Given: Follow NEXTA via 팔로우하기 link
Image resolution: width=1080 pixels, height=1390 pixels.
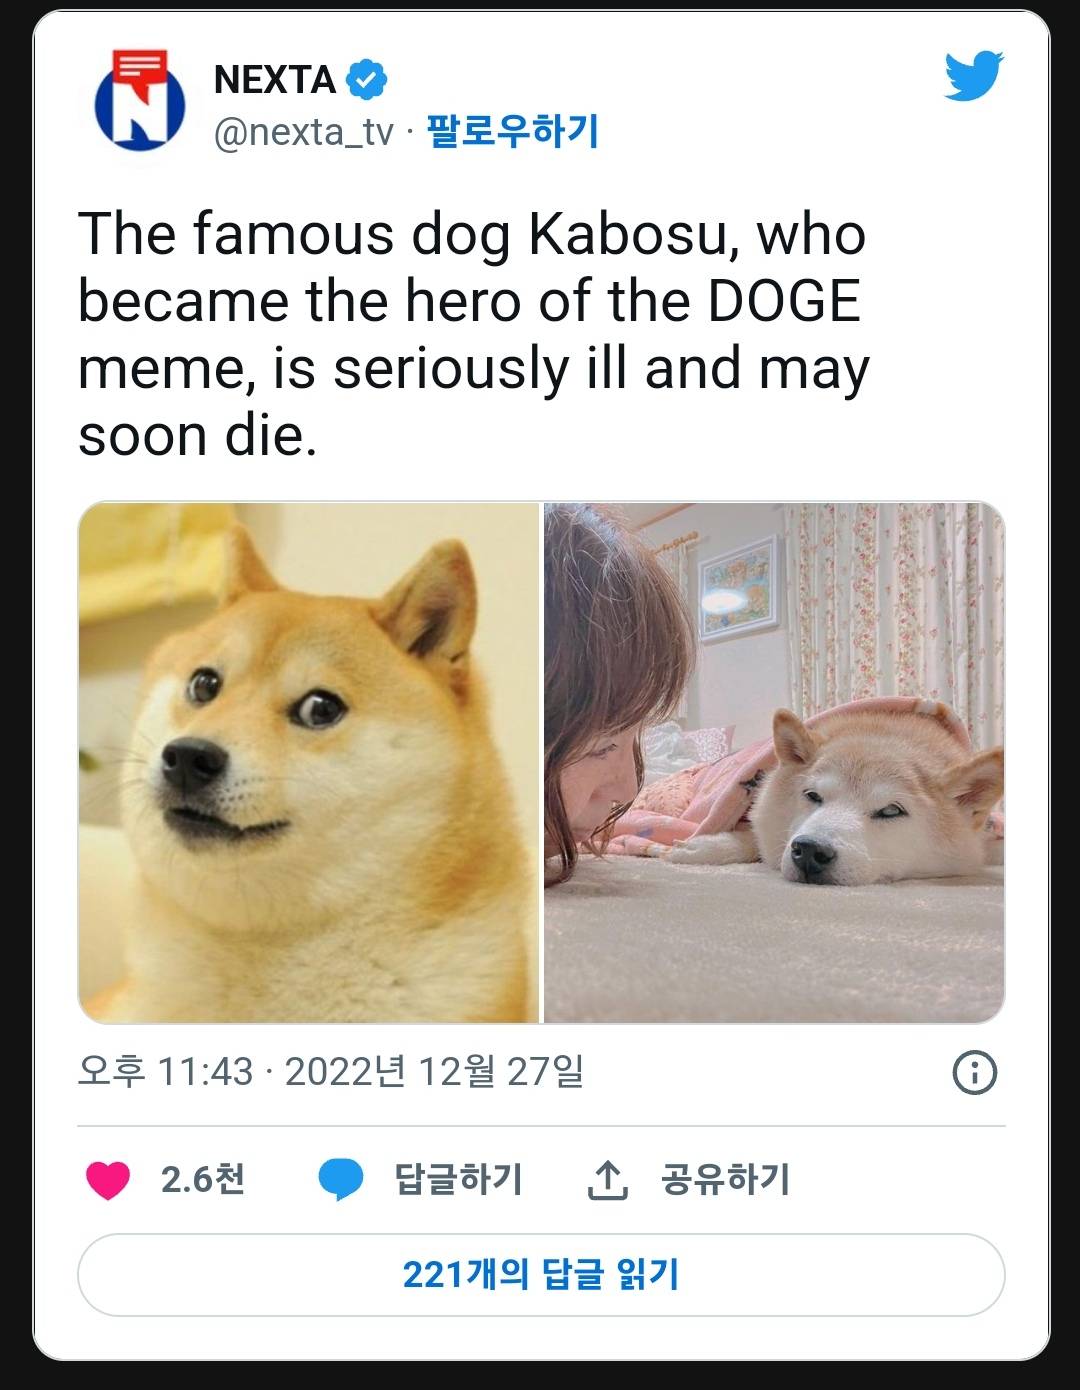Looking at the screenshot, I should click(x=512, y=131).
